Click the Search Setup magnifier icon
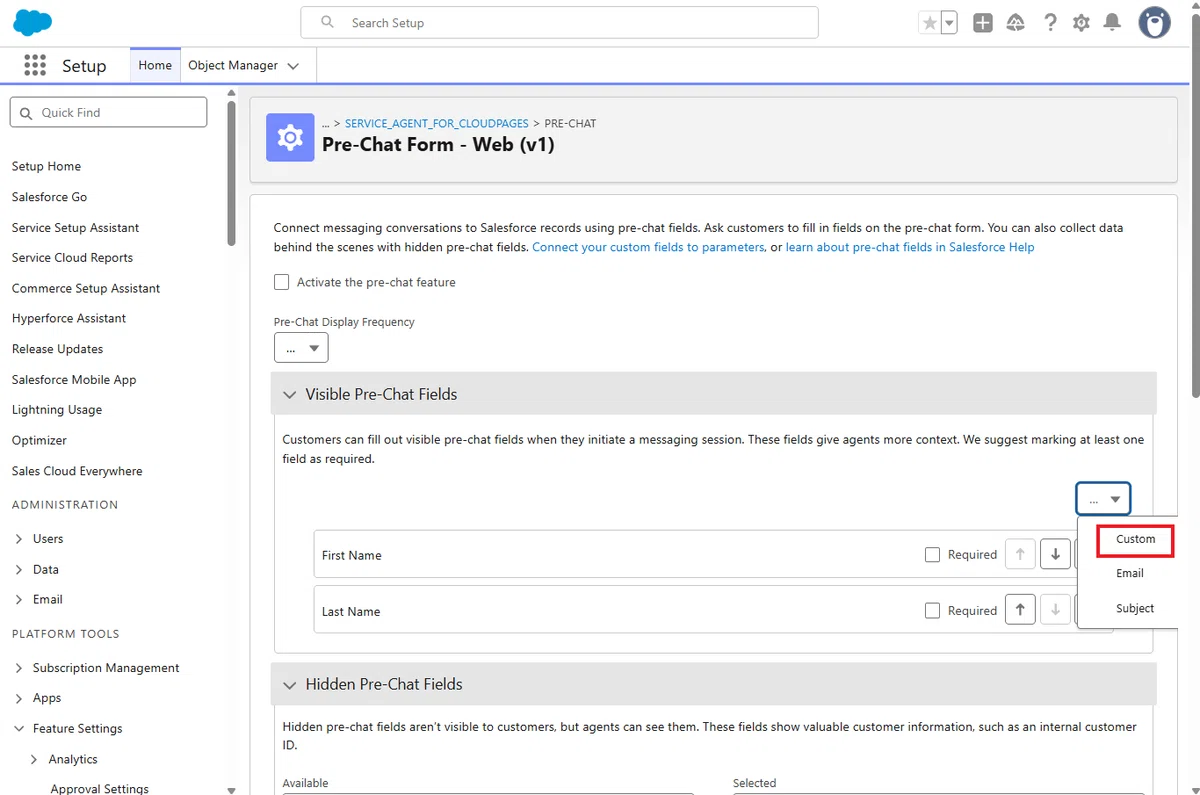1200x795 pixels. [x=327, y=22]
